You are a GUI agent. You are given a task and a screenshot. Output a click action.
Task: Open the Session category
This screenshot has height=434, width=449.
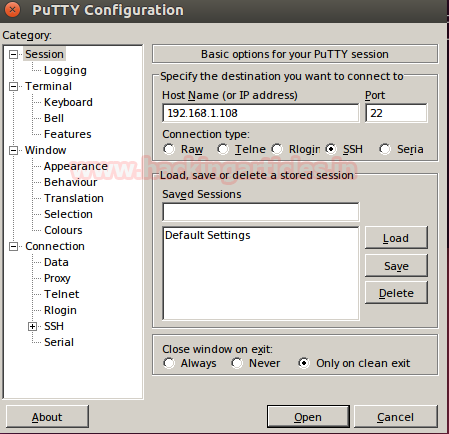click(44, 54)
